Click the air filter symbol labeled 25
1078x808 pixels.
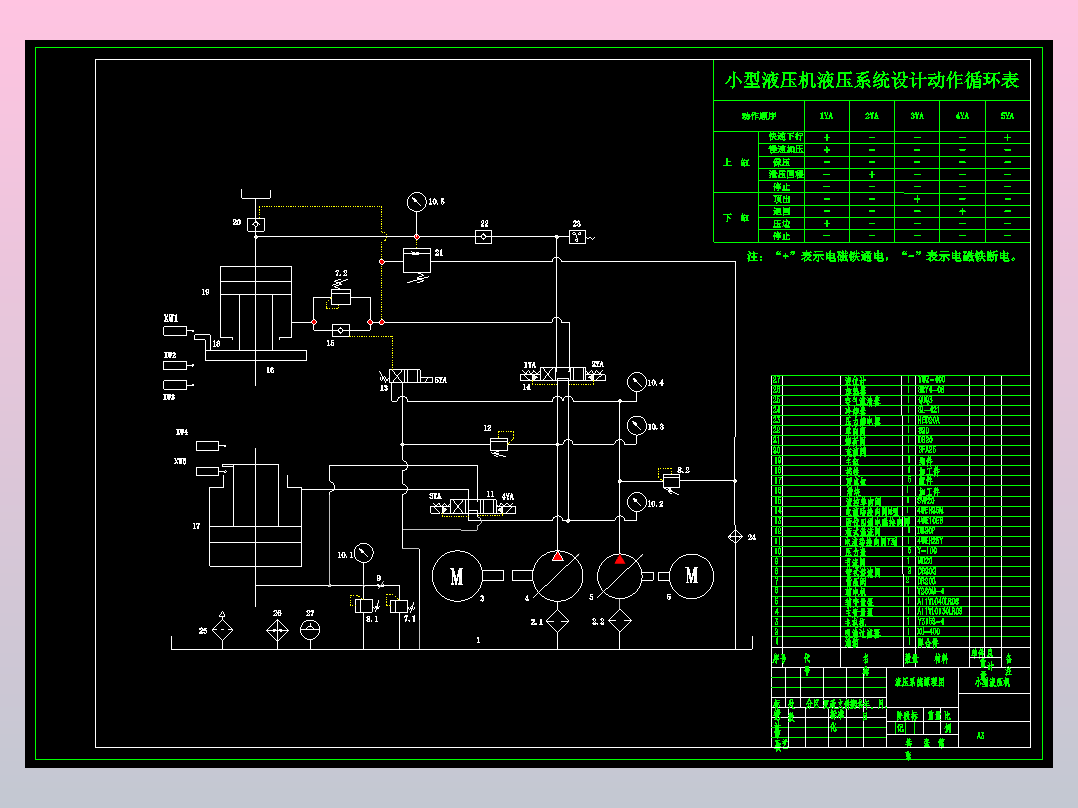222,629
